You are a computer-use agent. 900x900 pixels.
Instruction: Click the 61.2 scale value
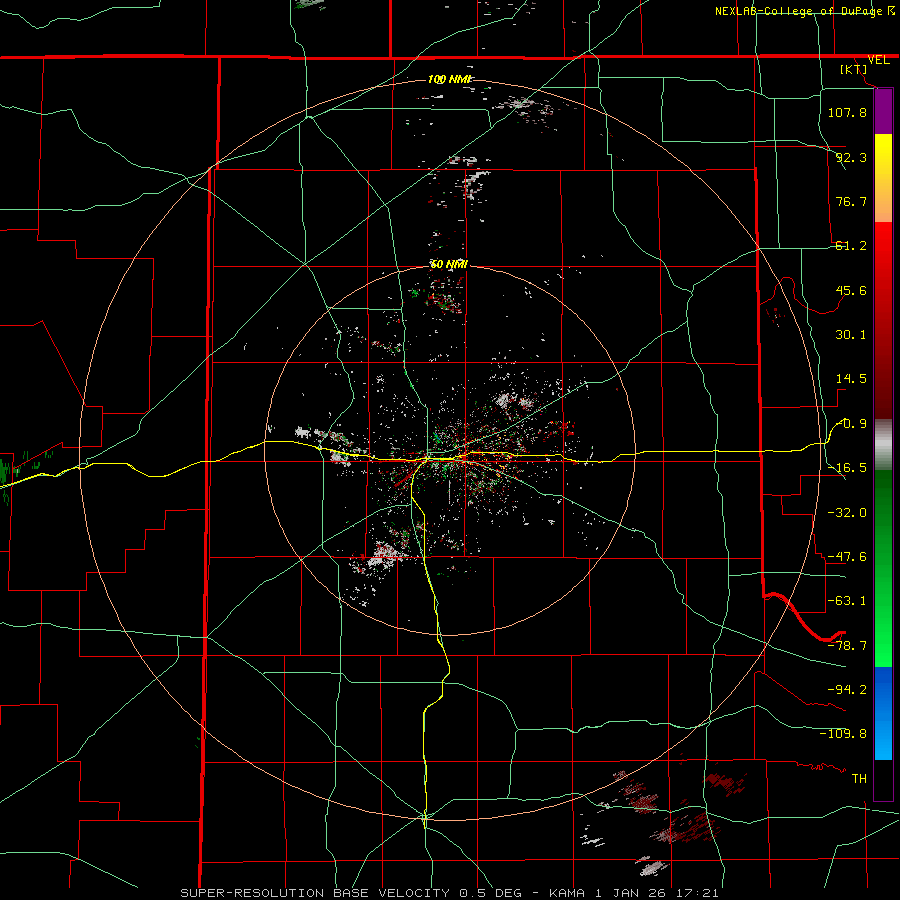pyautogui.click(x=851, y=246)
